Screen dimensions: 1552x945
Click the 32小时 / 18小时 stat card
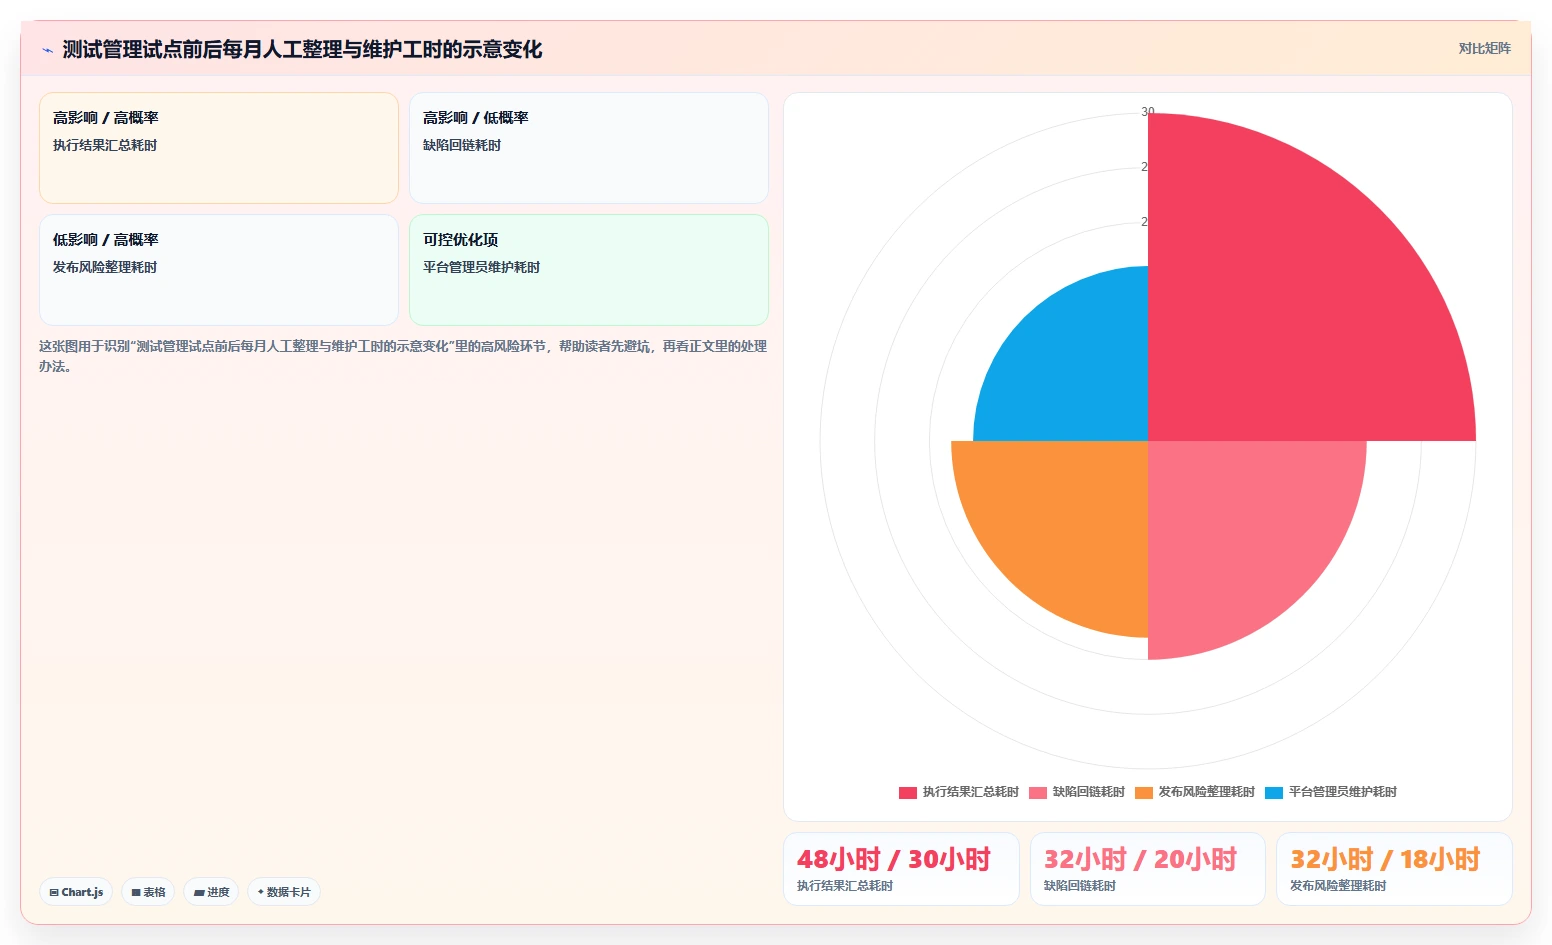1394,869
